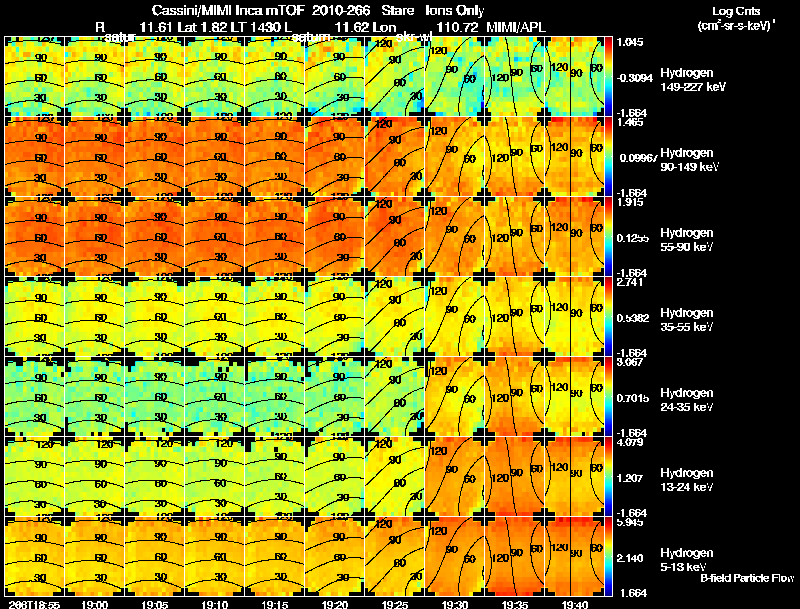Click the 110.72 longitude value

458,27
